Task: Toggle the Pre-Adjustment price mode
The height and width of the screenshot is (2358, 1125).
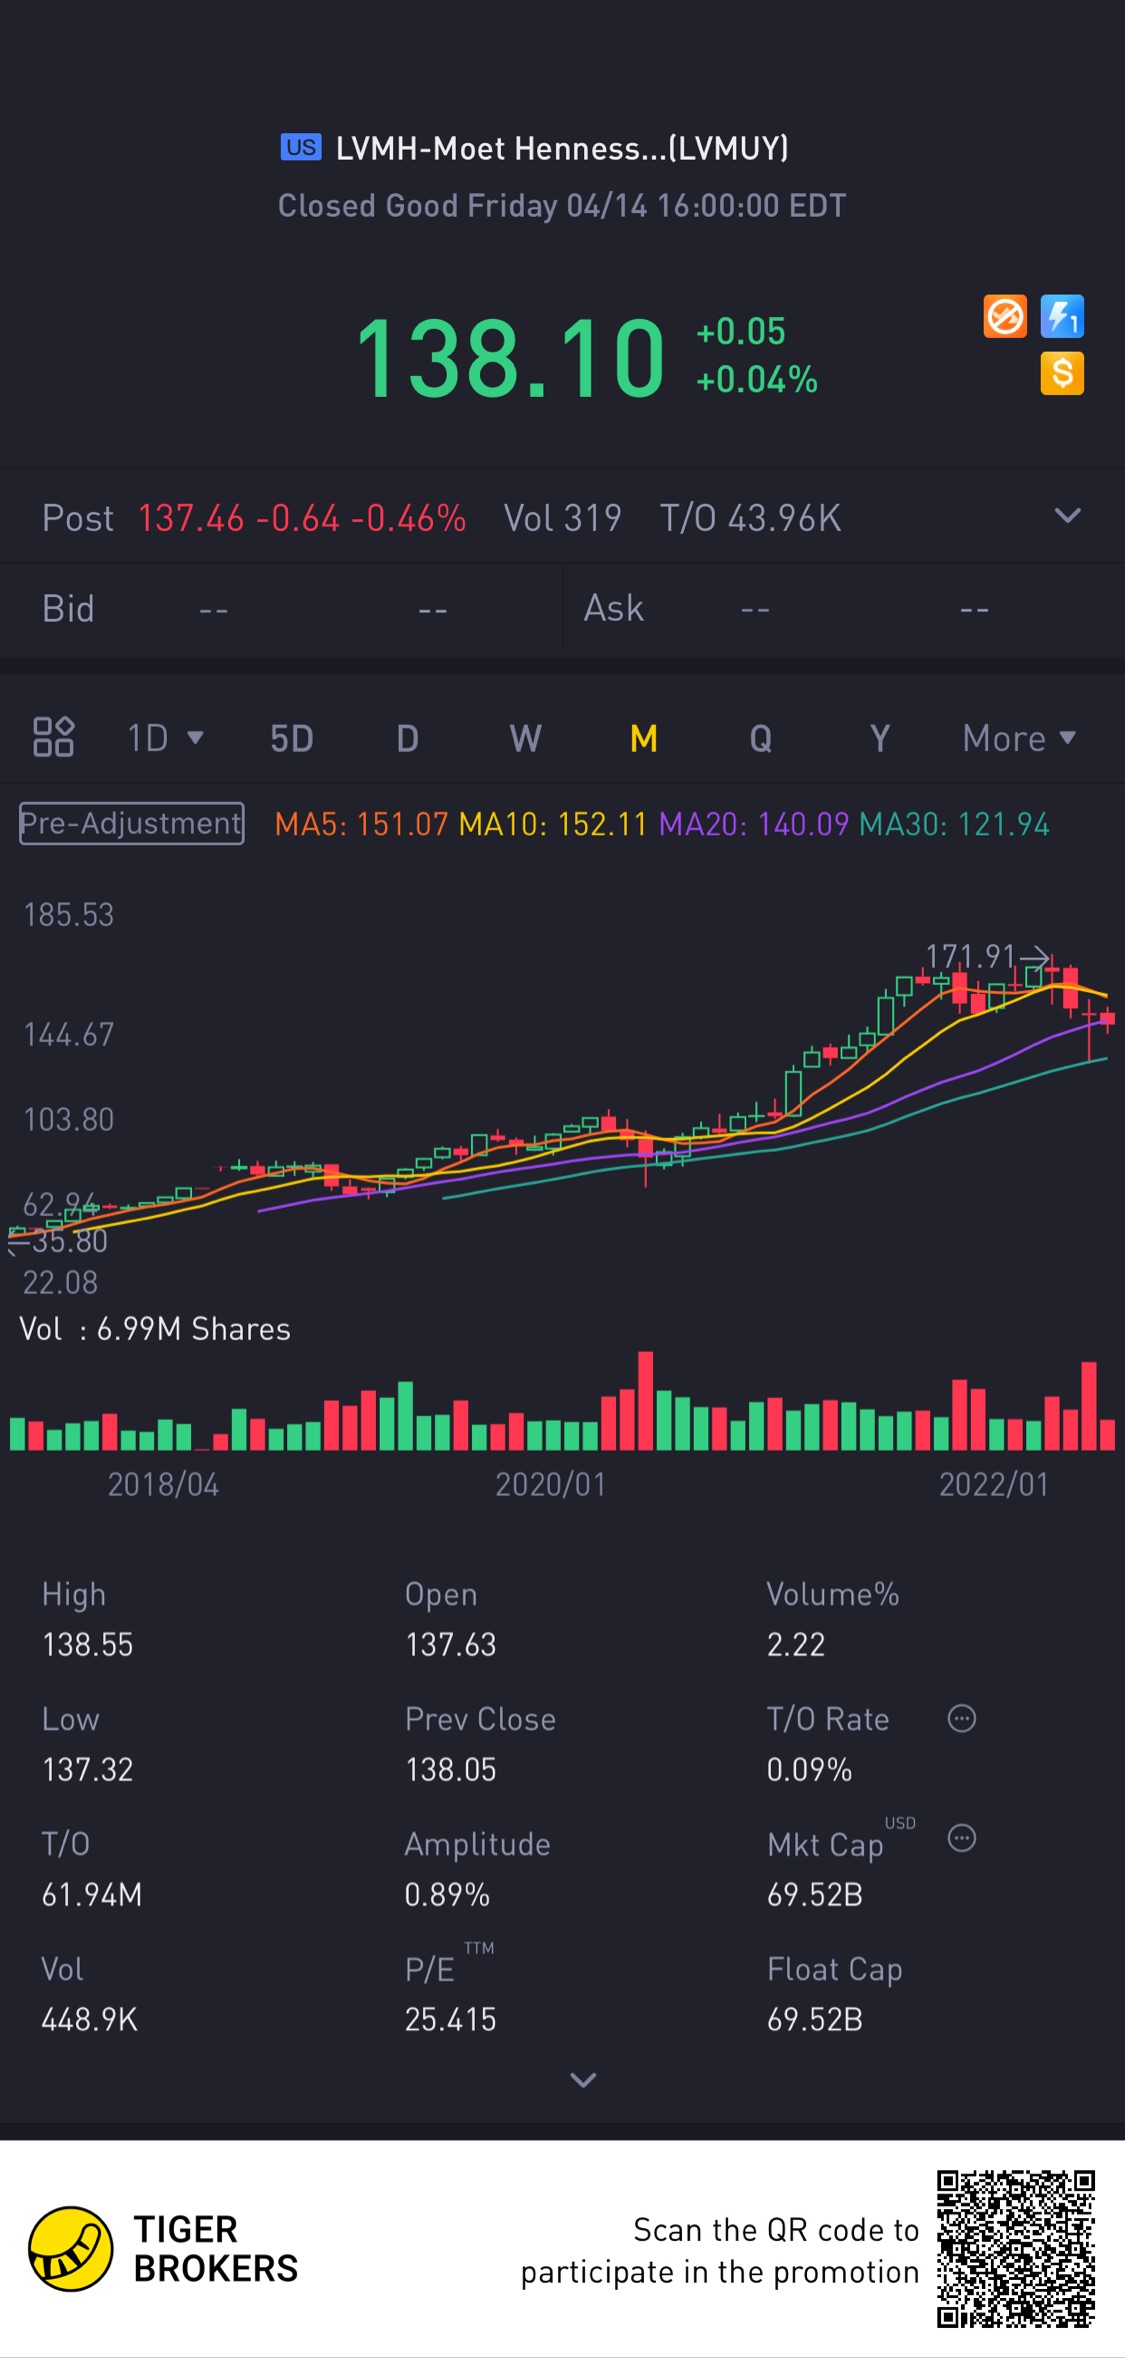Action: point(131,824)
